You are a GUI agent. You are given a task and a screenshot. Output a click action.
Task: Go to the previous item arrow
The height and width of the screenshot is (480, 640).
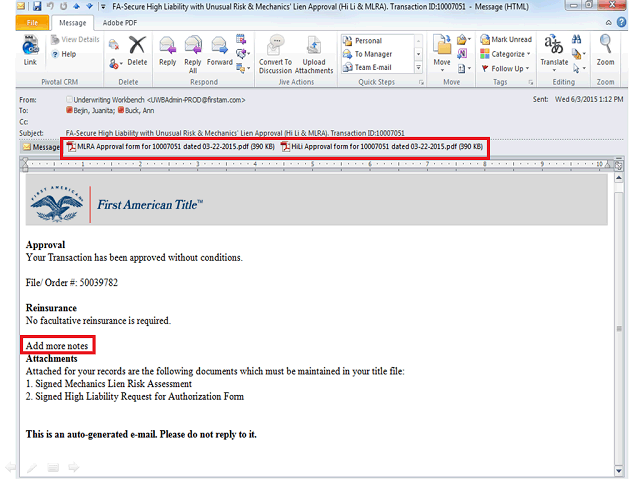pos(76,6)
